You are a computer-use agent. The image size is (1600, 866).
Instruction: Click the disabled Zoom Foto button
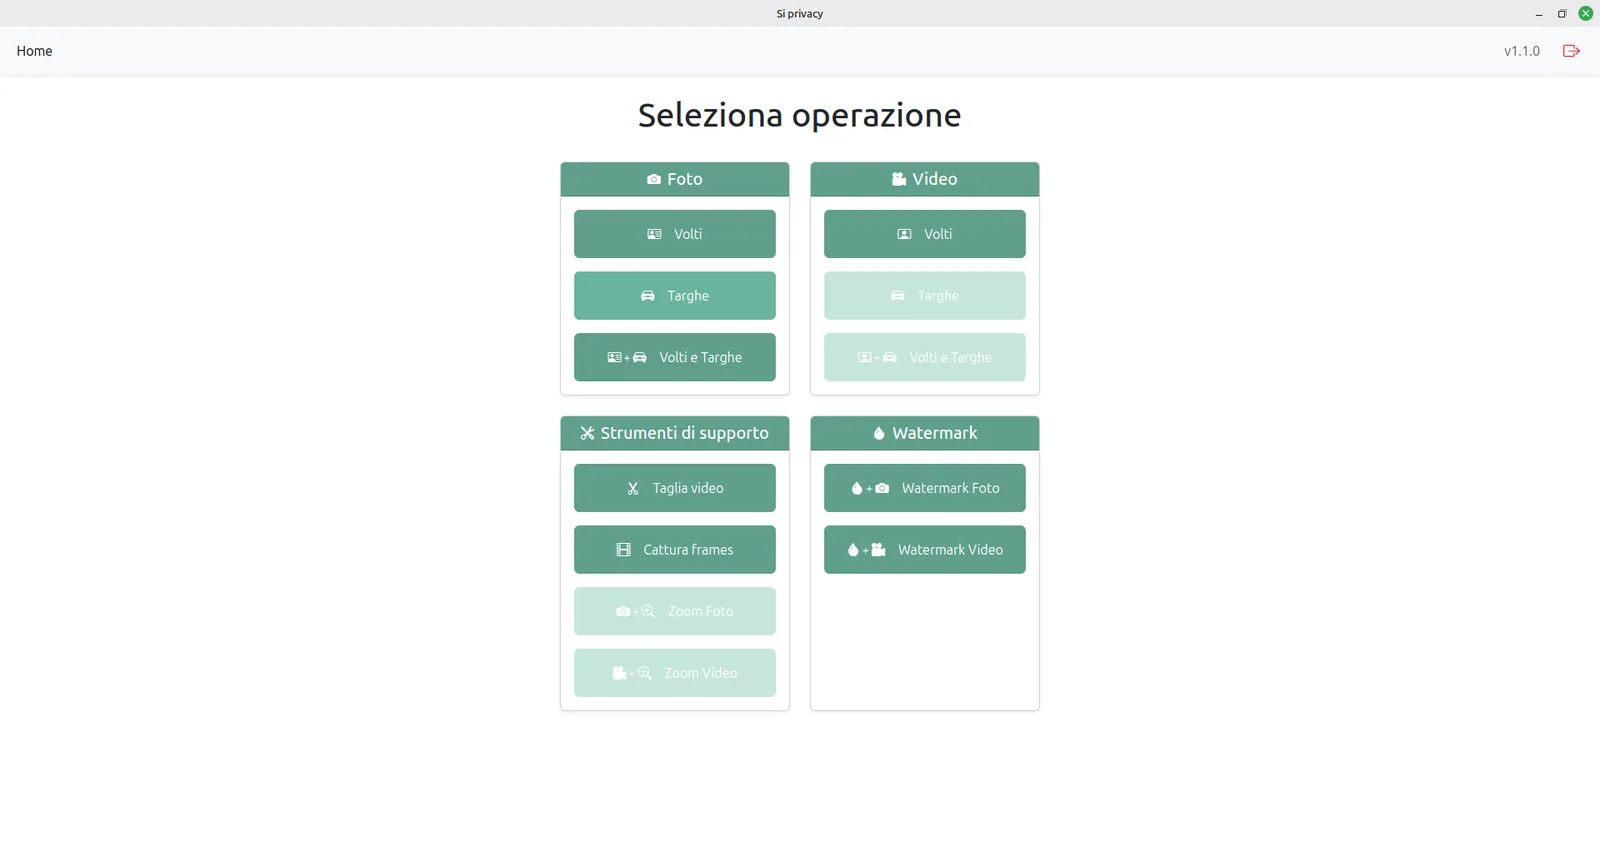point(675,611)
